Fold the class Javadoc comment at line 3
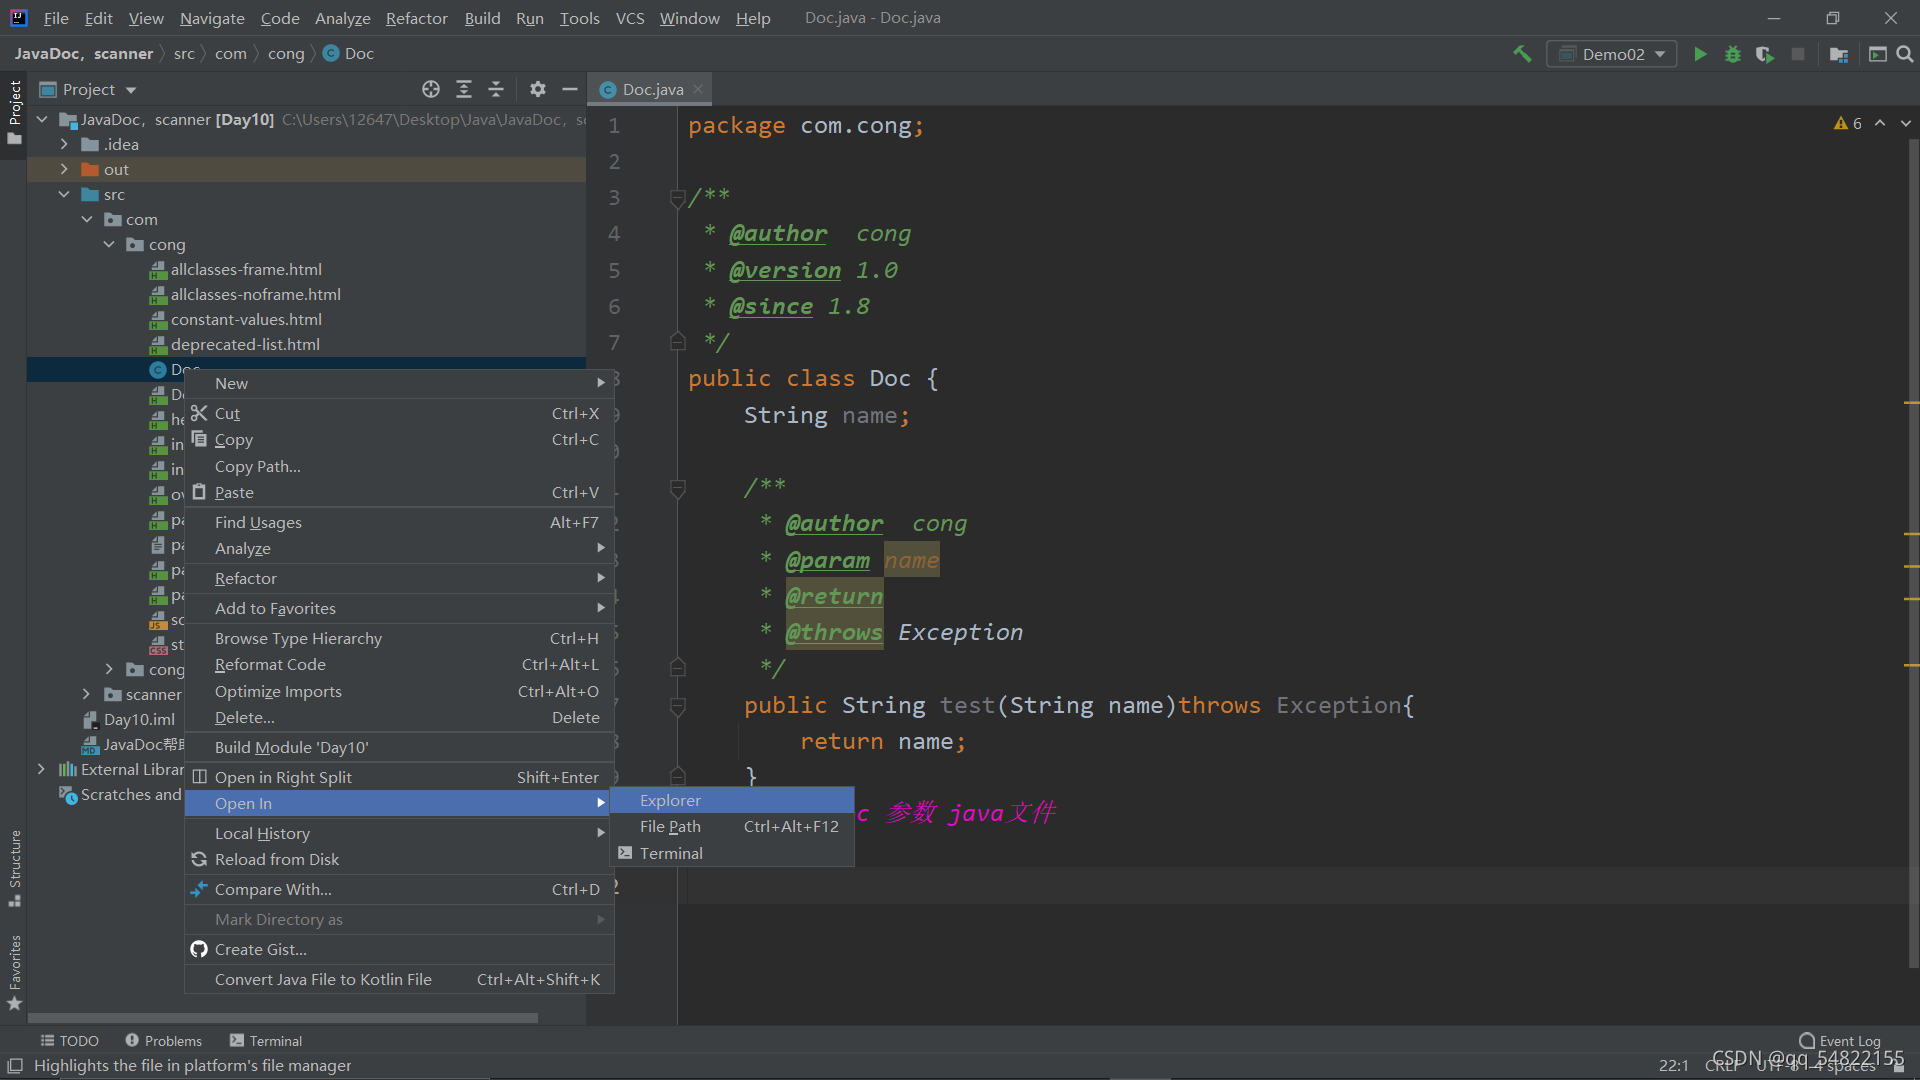The height and width of the screenshot is (1080, 1920). click(x=677, y=198)
